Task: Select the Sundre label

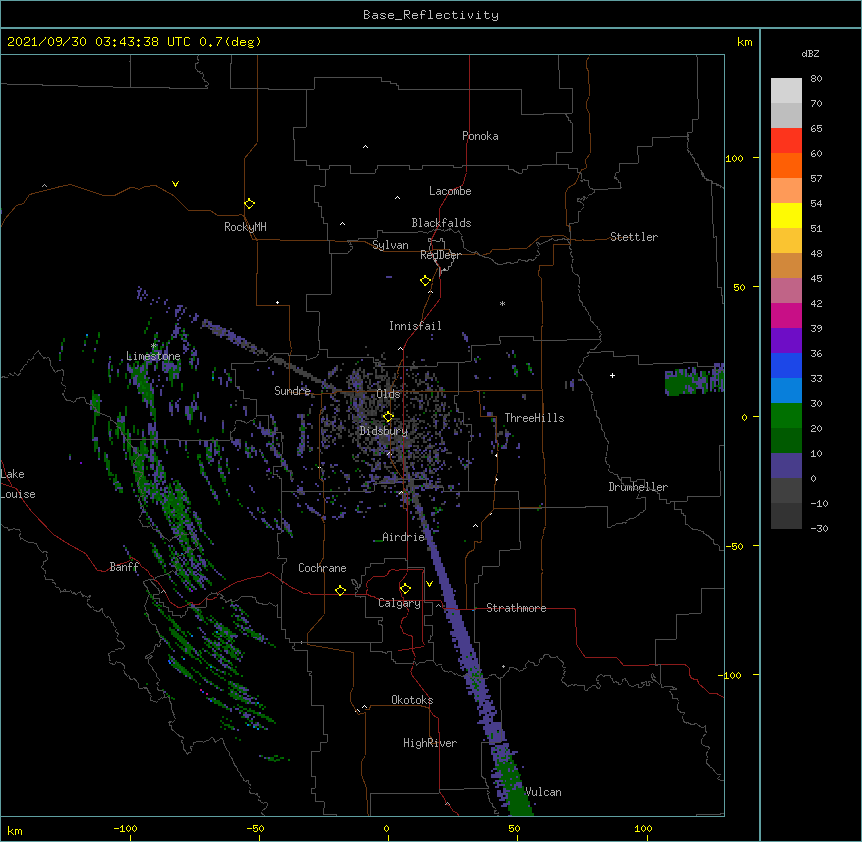Action: pos(292,391)
